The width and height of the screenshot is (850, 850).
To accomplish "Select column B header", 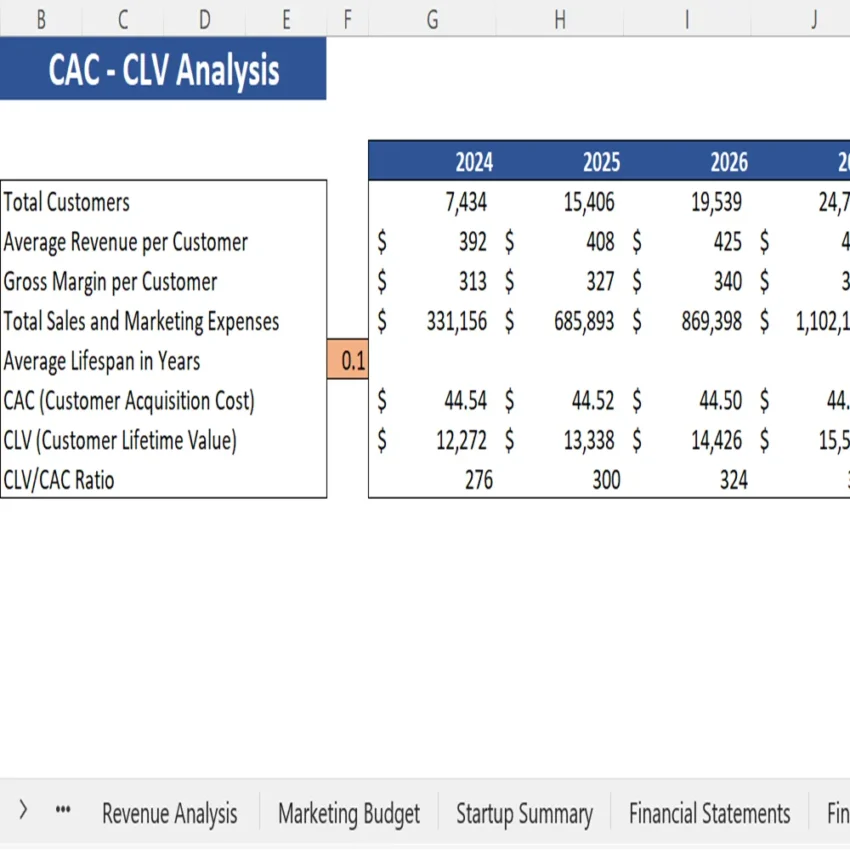I will click(x=42, y=17).
